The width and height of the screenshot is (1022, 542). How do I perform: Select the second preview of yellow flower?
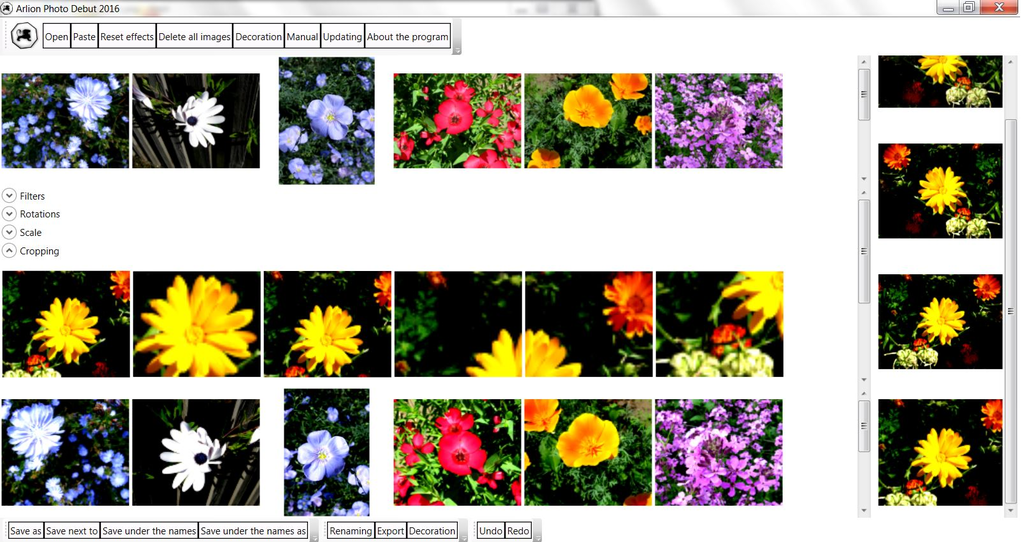(x=940, y=191)
